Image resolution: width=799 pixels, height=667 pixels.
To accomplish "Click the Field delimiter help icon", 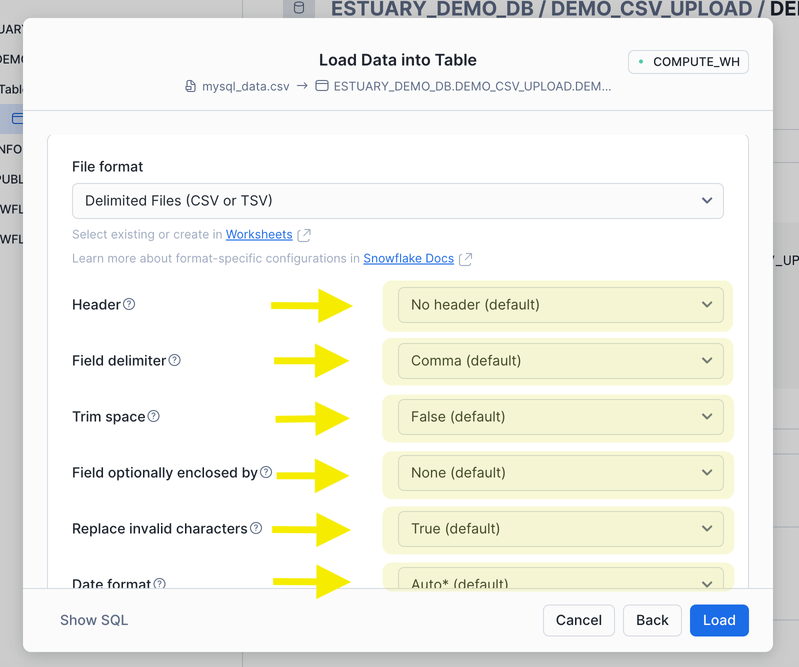I will [175, 360].
